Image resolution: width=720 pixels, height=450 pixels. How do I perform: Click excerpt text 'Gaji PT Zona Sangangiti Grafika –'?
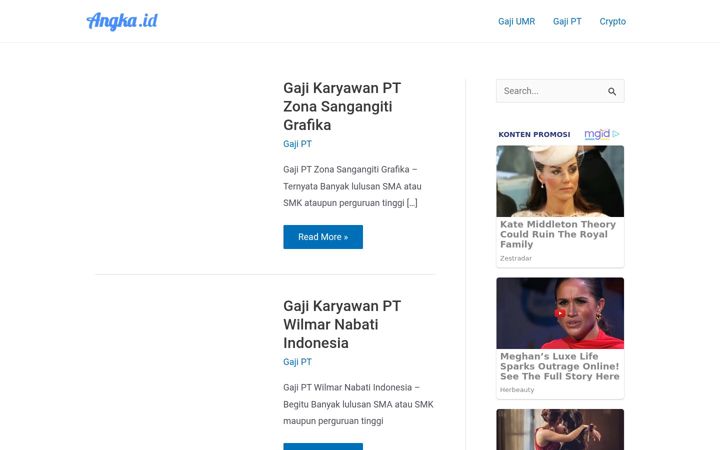[x=350, y=169]
